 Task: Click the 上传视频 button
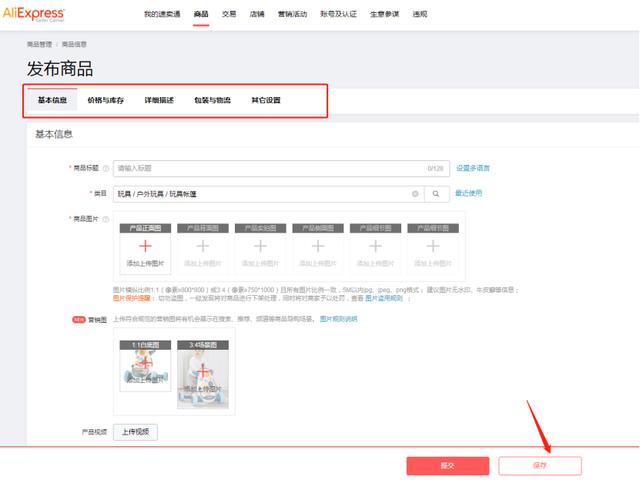[135, 432]
